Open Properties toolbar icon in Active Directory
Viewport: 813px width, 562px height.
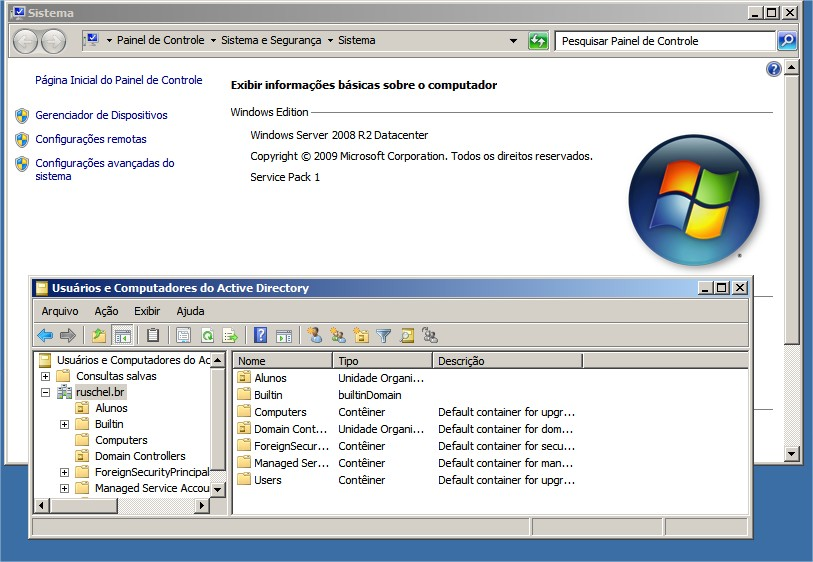pyautogui.click(x=184, y=336)
